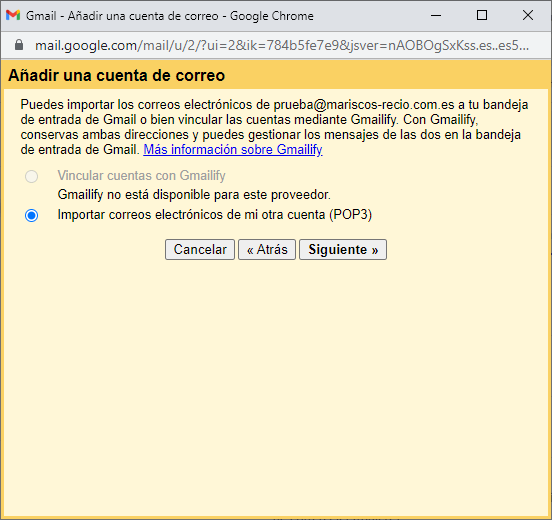Maximize the Gmail popup window
Screen dimensions: 552x520
(x=482, y=15)
